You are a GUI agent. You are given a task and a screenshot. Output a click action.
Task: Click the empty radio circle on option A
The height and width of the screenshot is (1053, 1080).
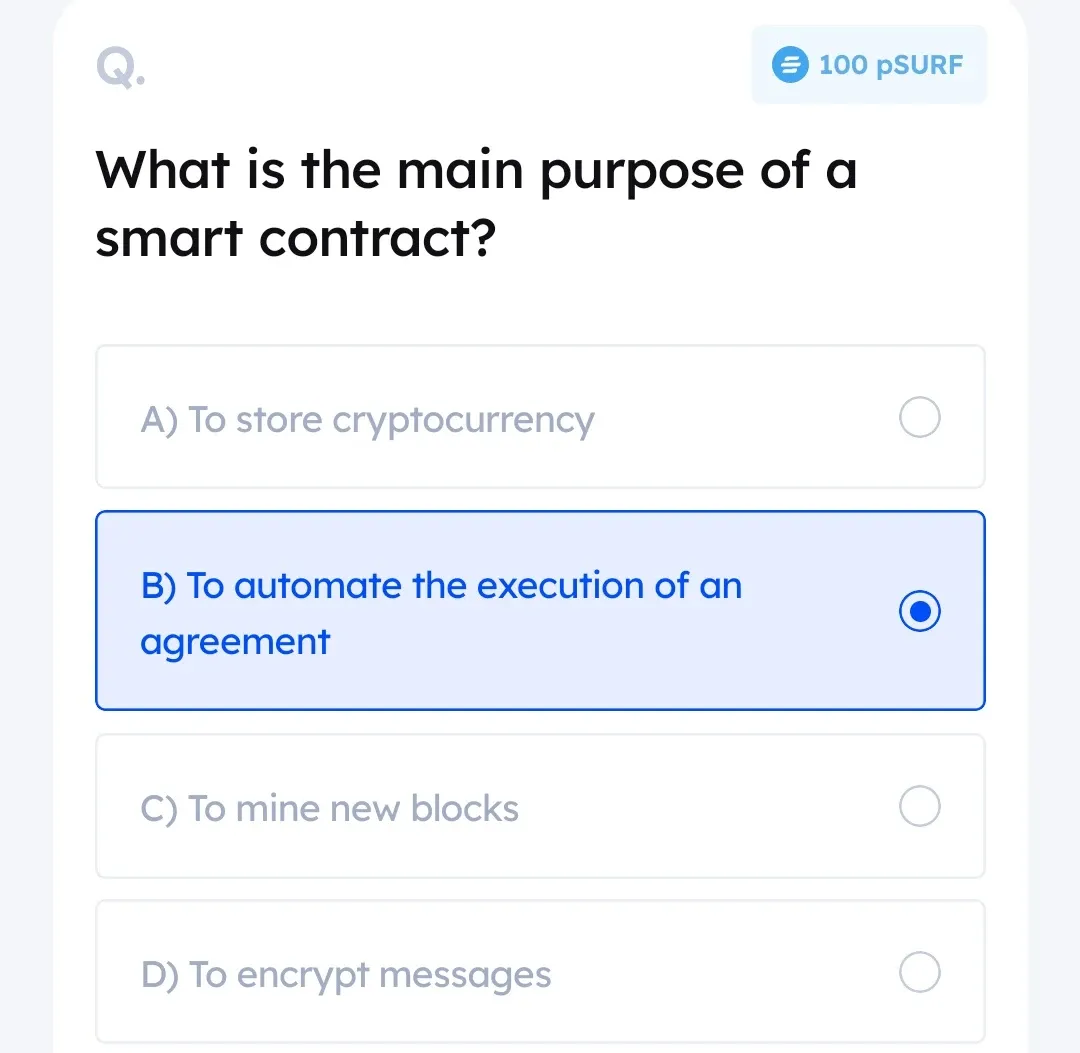point(919,417)
